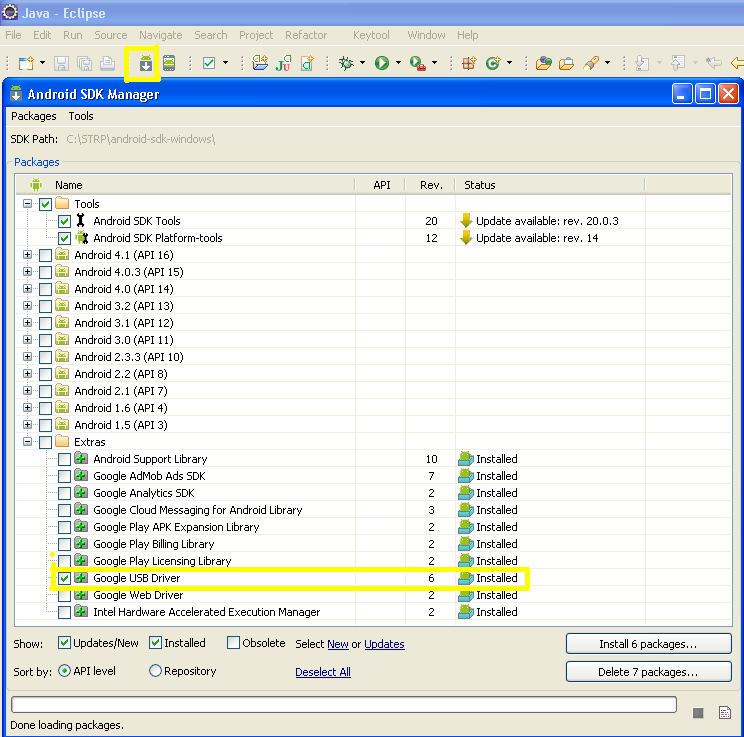
Task: Click the New Java Class icon
Action: [493, 63]
